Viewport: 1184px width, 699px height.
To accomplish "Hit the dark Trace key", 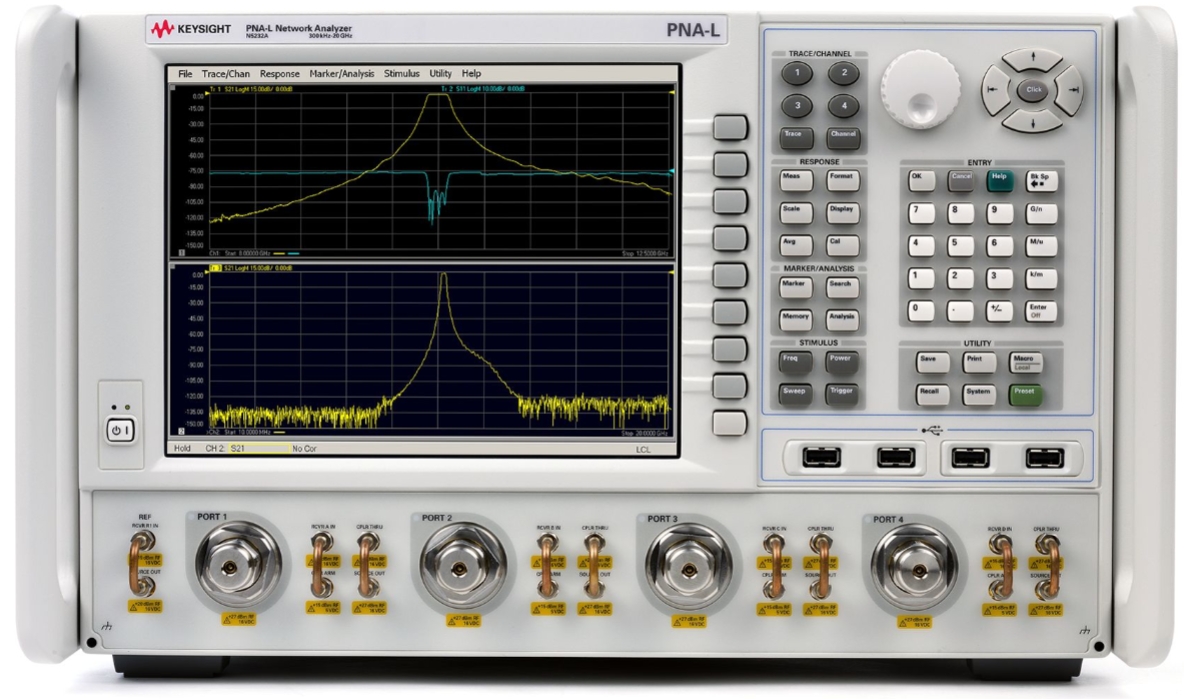I will pyautogui.click(x=797, y=137).
